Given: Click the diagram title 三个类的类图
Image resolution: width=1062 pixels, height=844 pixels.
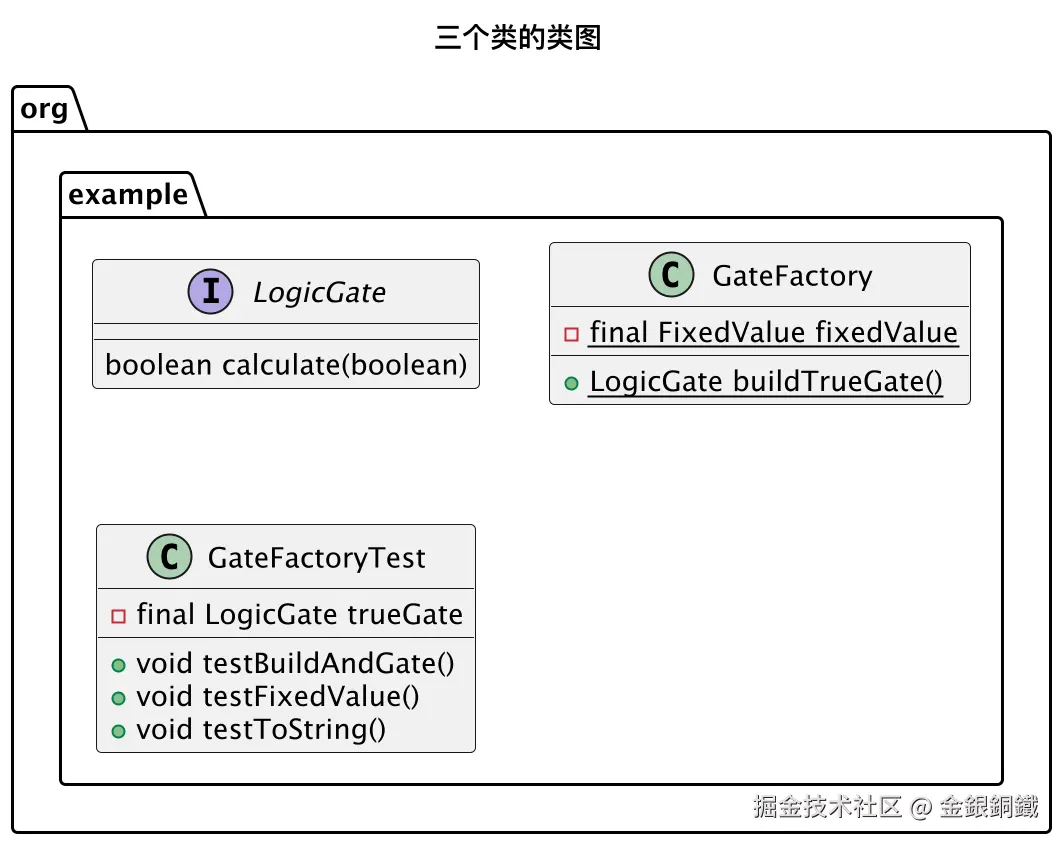Looking at the screenshot, I should click(518, 37).
